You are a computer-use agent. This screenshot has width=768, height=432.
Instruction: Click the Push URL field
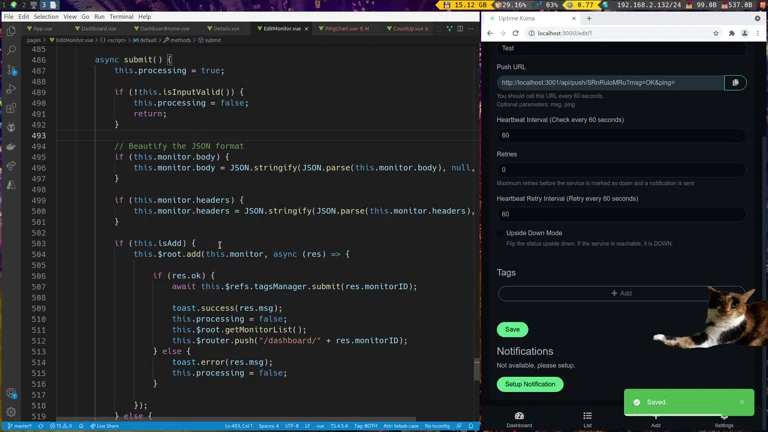tap(610, 83)
